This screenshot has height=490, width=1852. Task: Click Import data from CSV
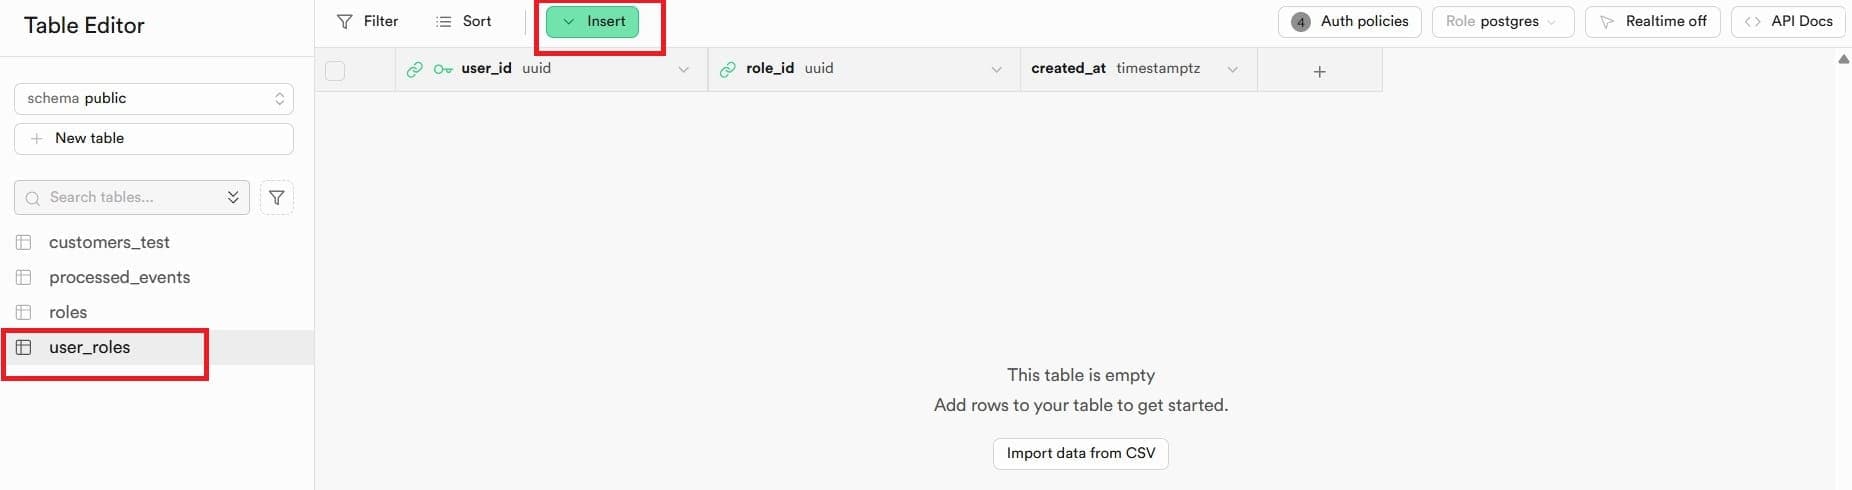click(x=1081, y=453)
